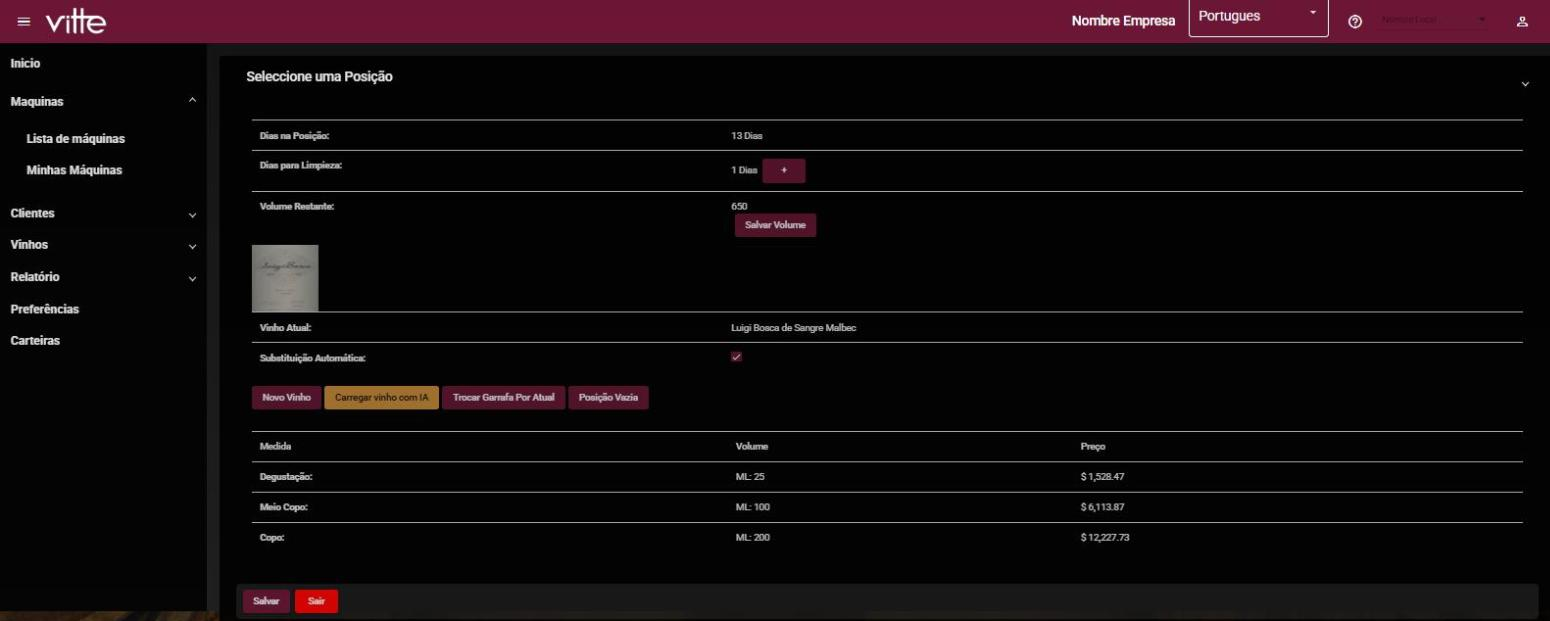This screenshot has width=1550, height=621.
Task: Click the Volume Restante value 650
Action: tap(740, 206)
